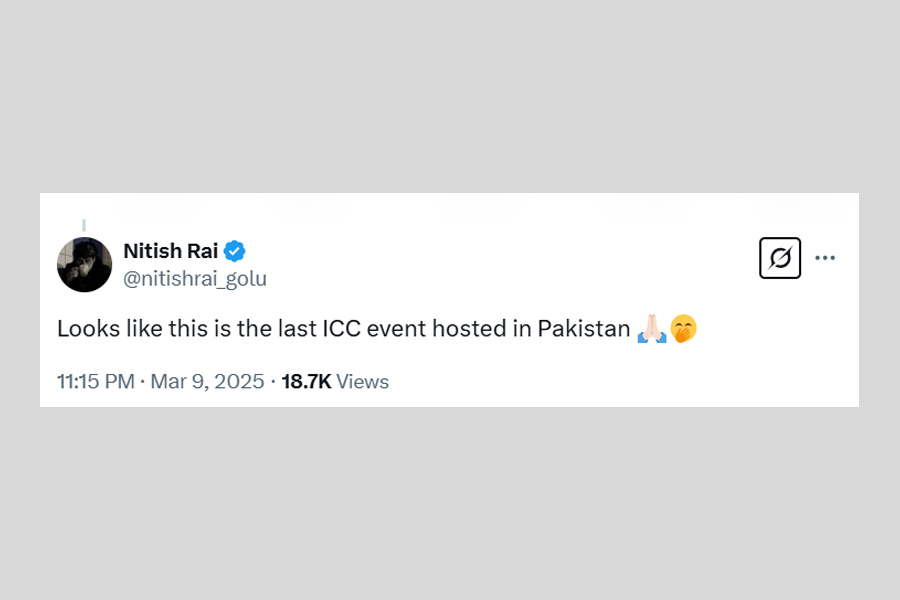Click the thread connector line above avatar
Viewport: 900px width, 600px height.
(x=84, y=225)
